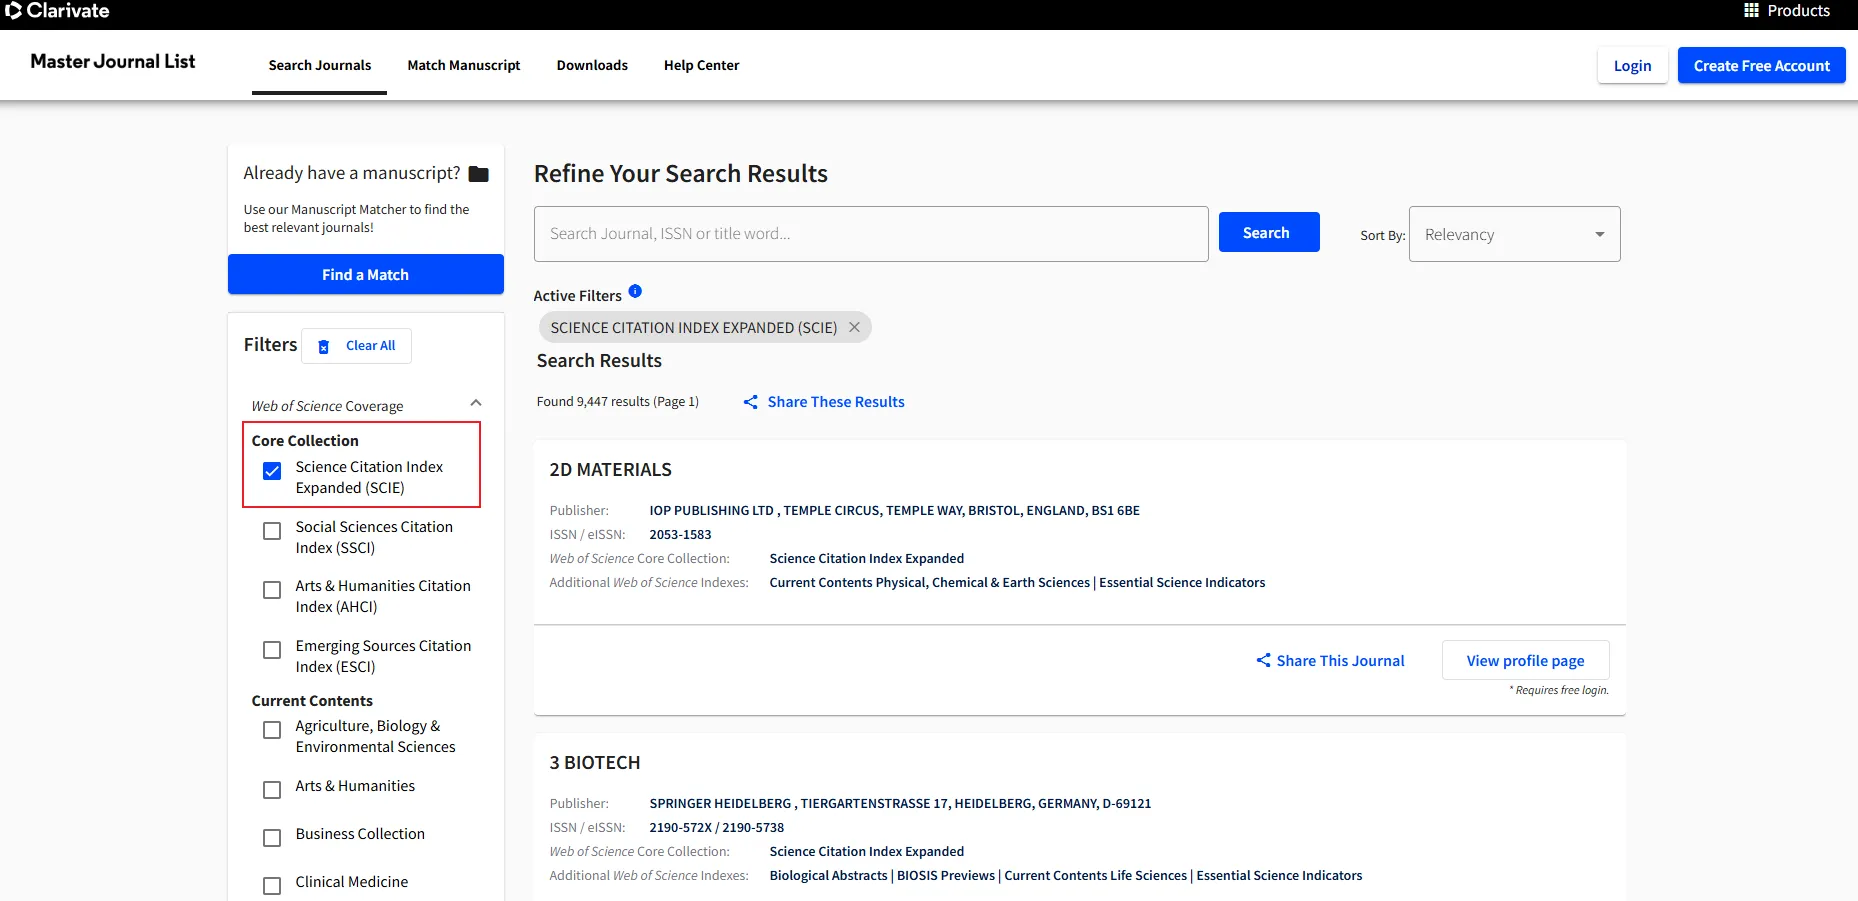Open the Products grid icon
The height and width of the screenshot is (901, 1858).
point(1751,11)
